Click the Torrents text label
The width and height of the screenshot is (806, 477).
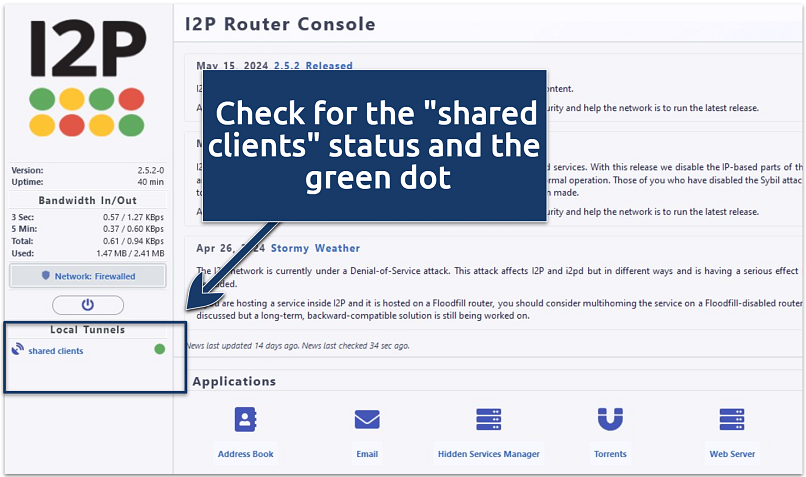click(610, 454)
